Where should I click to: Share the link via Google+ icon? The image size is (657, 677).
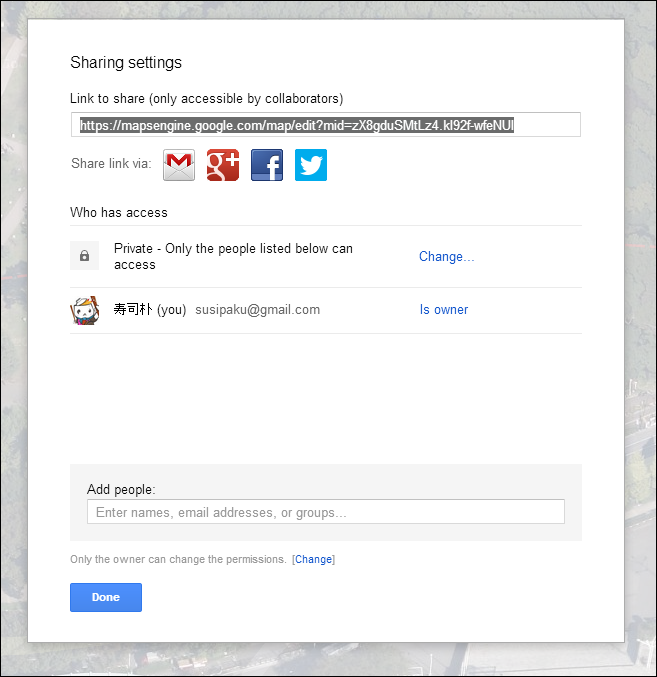pos(223,165)
